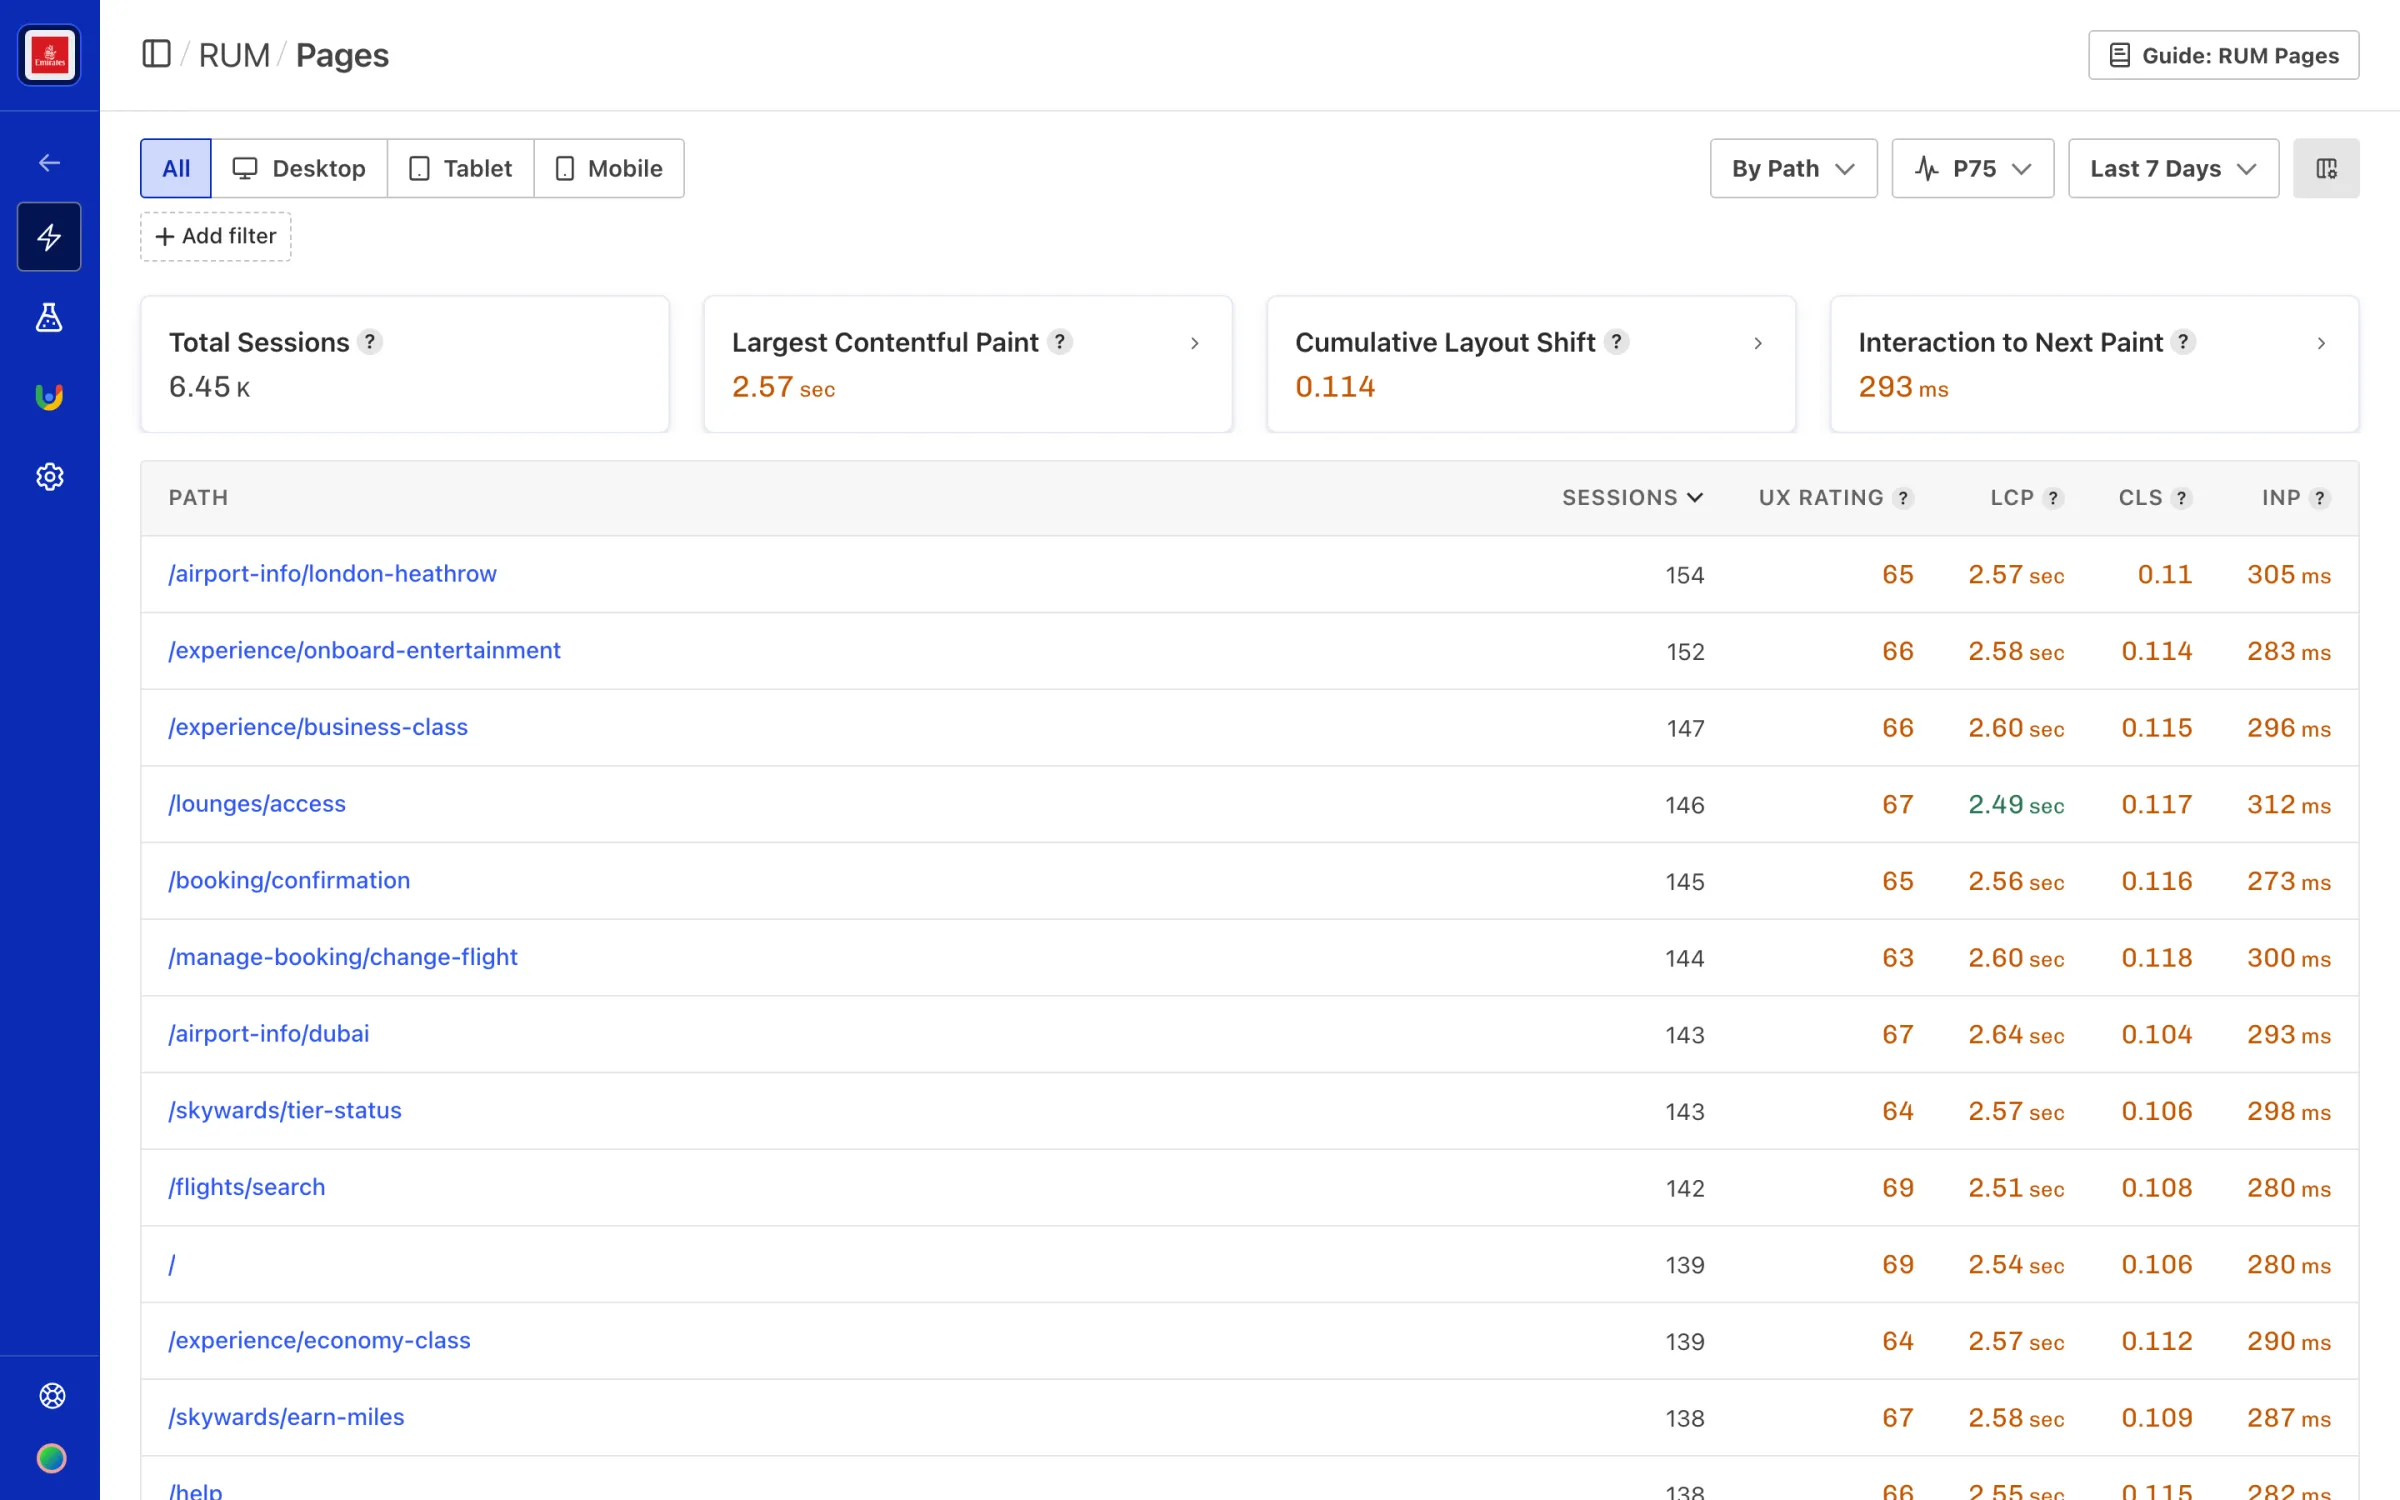Open the By Path dropdown
Image resolution: width=2400 pixels, height=1500 pixels.
click(1793, 168)
